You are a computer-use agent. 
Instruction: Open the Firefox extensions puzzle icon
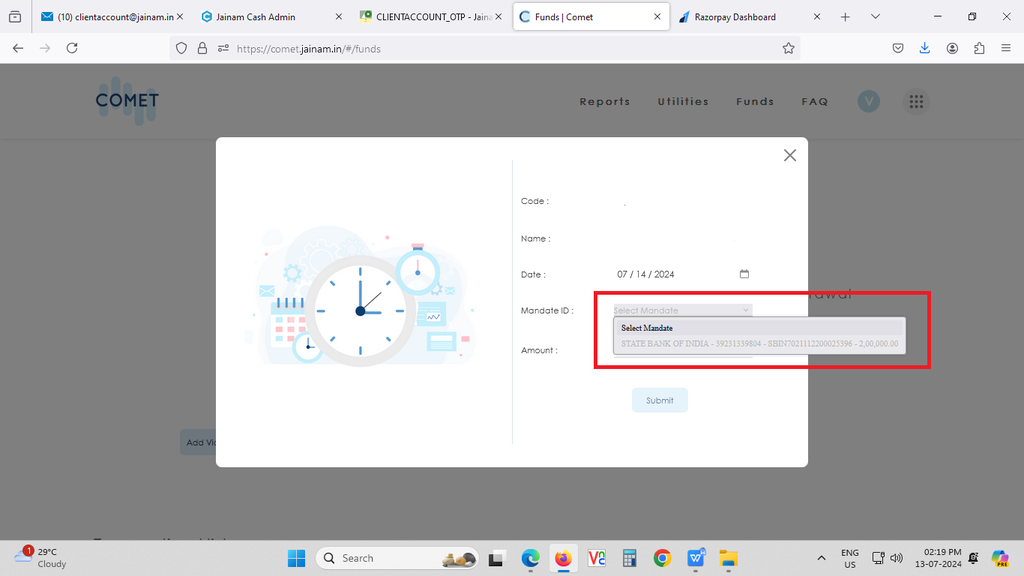(x=979, y=48)
